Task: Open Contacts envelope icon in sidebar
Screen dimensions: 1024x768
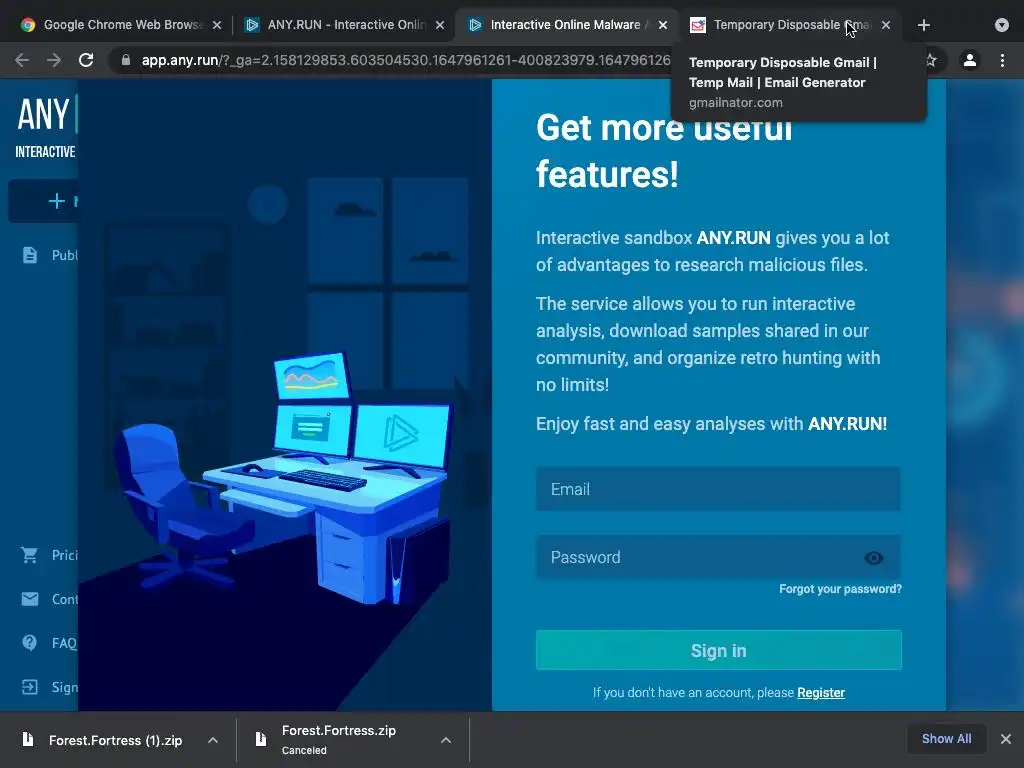Action: (x=30, y=599)
